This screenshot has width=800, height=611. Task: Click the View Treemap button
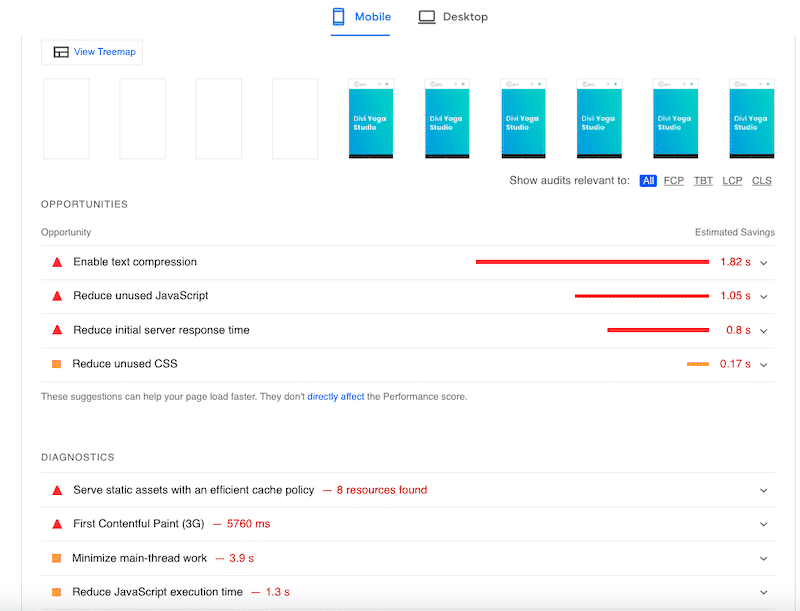click(91, 51)
